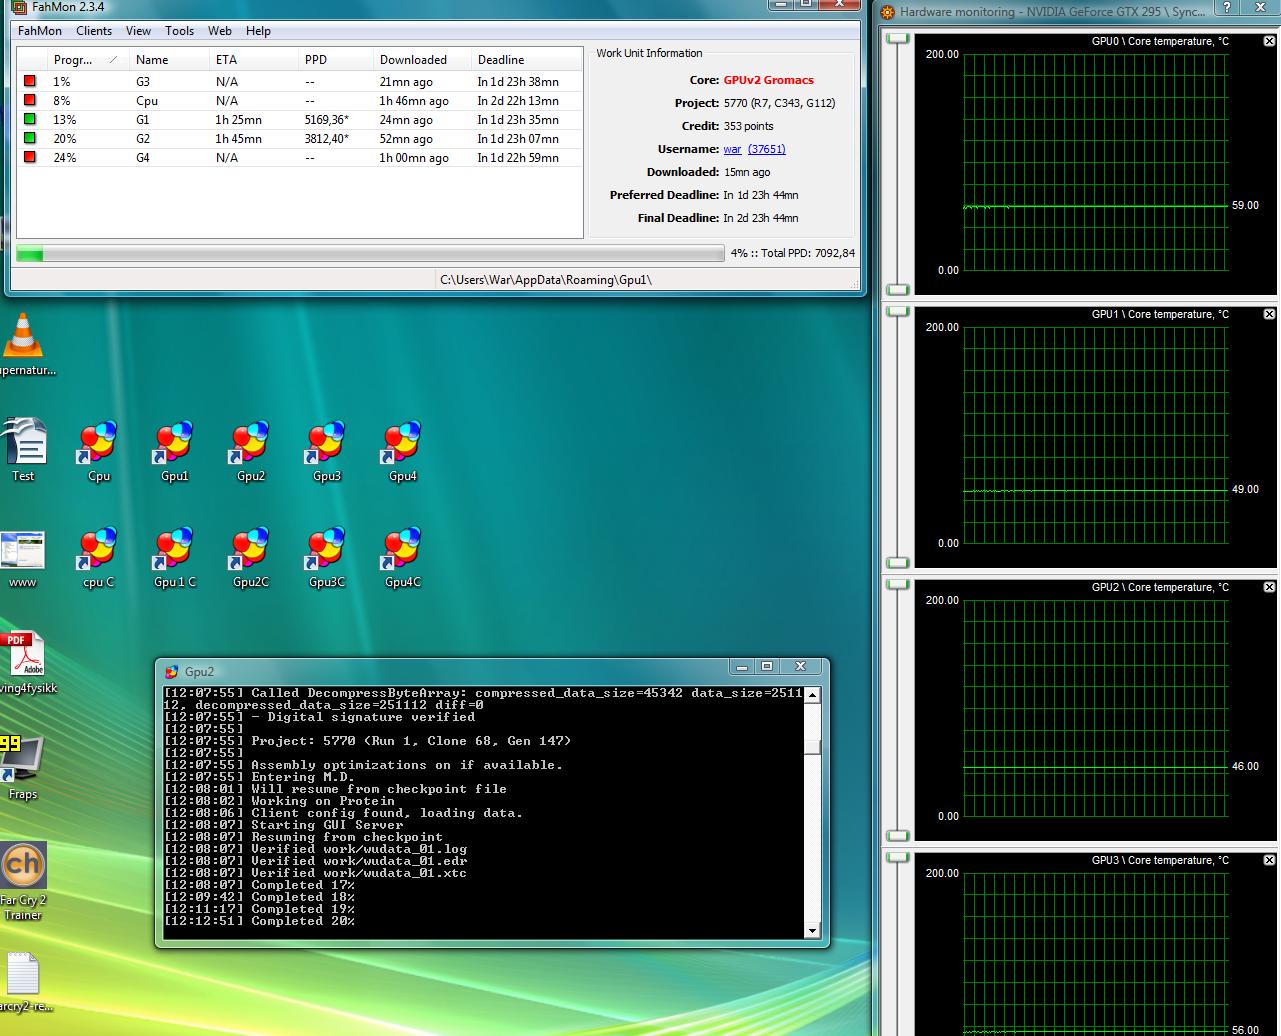Open the Cpu desktop shortcut
1281x1036 pixels.
tap(99, 452)
